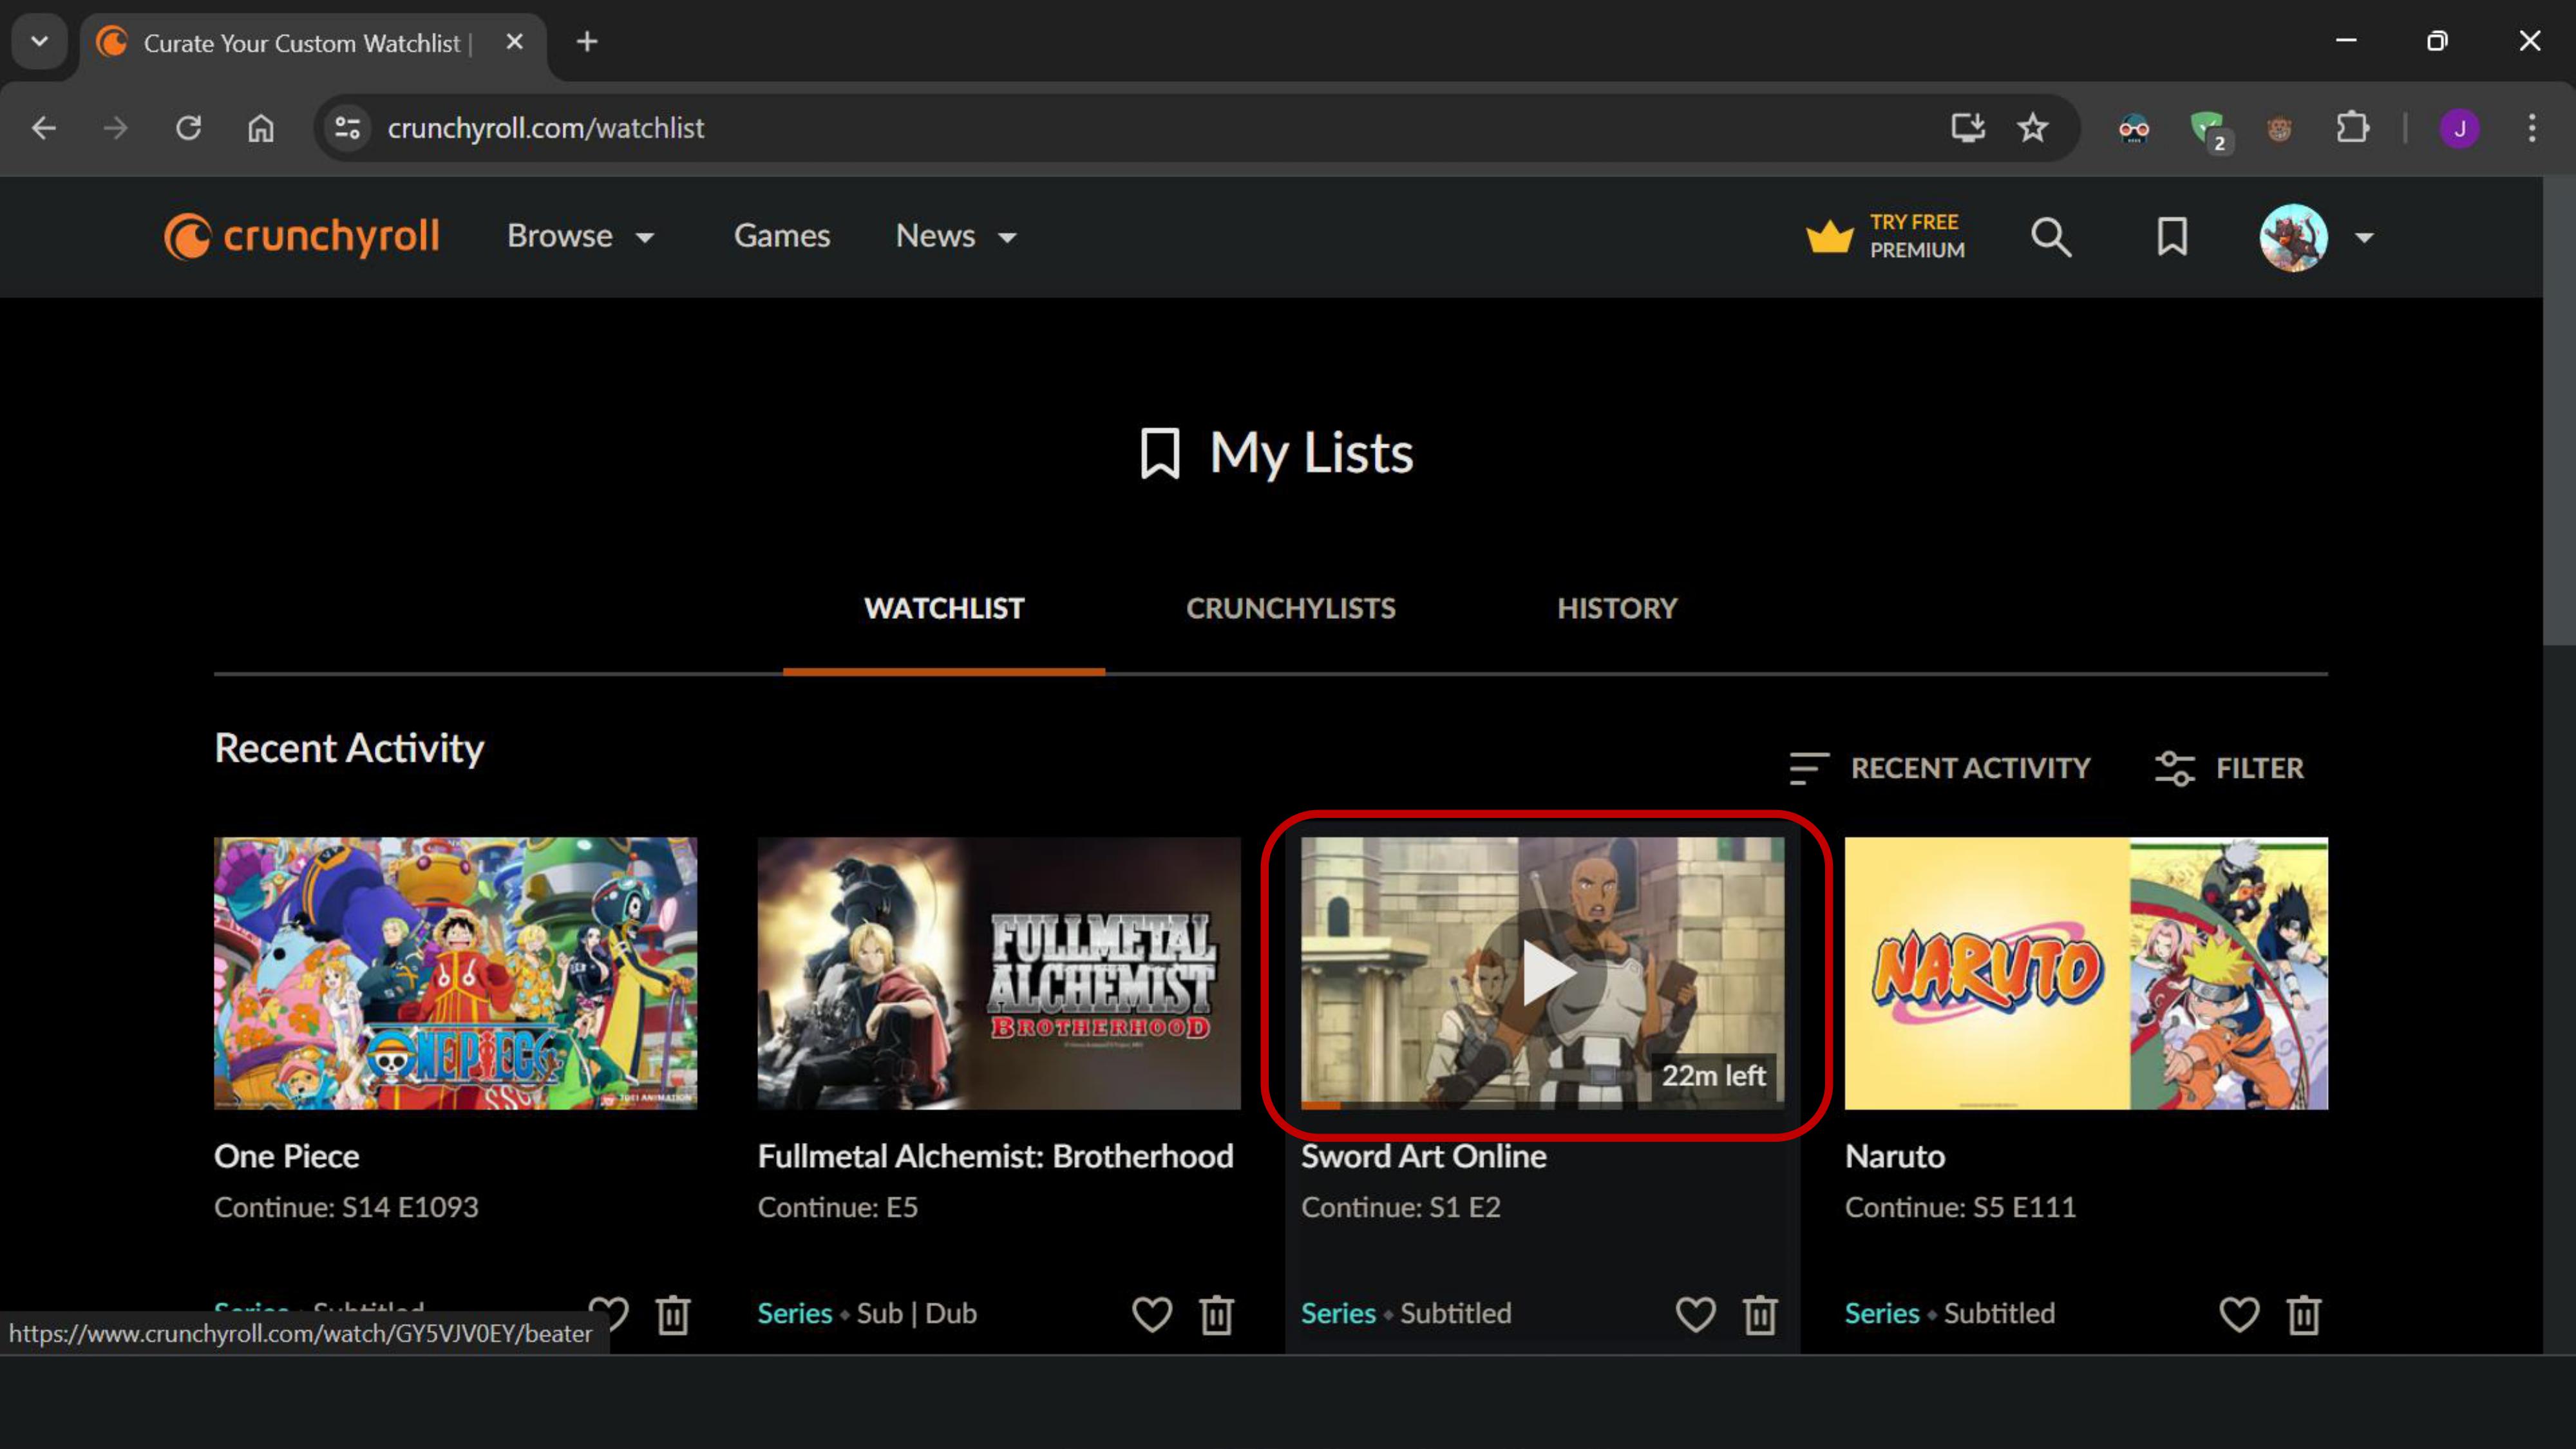The height and width of the screenshot is (1449, 2576).
Task: Switch to the History tab
Action: coord(1616,608)
